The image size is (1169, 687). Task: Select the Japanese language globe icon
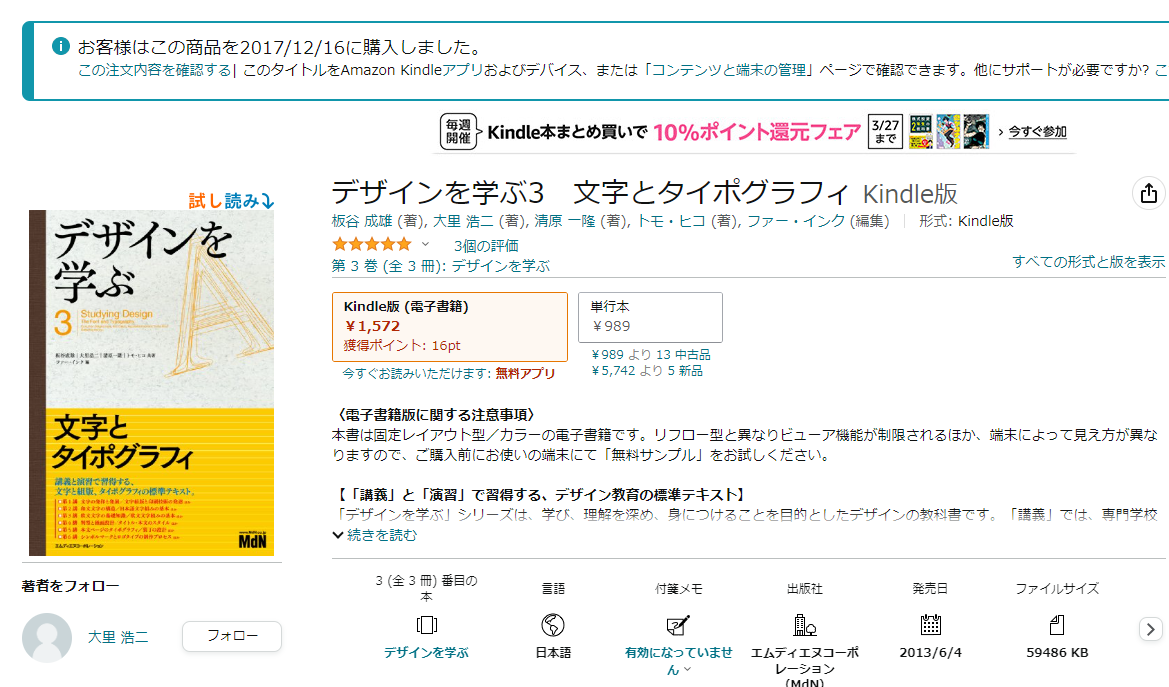tap(555, 622)
